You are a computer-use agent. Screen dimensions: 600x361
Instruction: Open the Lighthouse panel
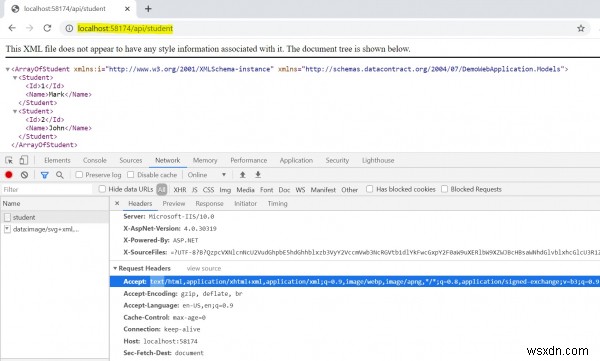coord(378,160)
